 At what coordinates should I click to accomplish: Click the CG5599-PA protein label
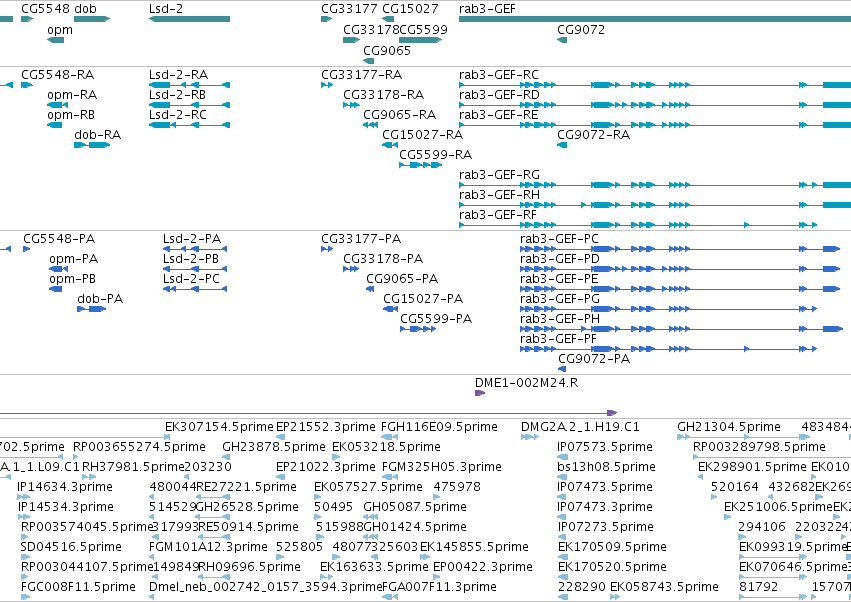436,319
